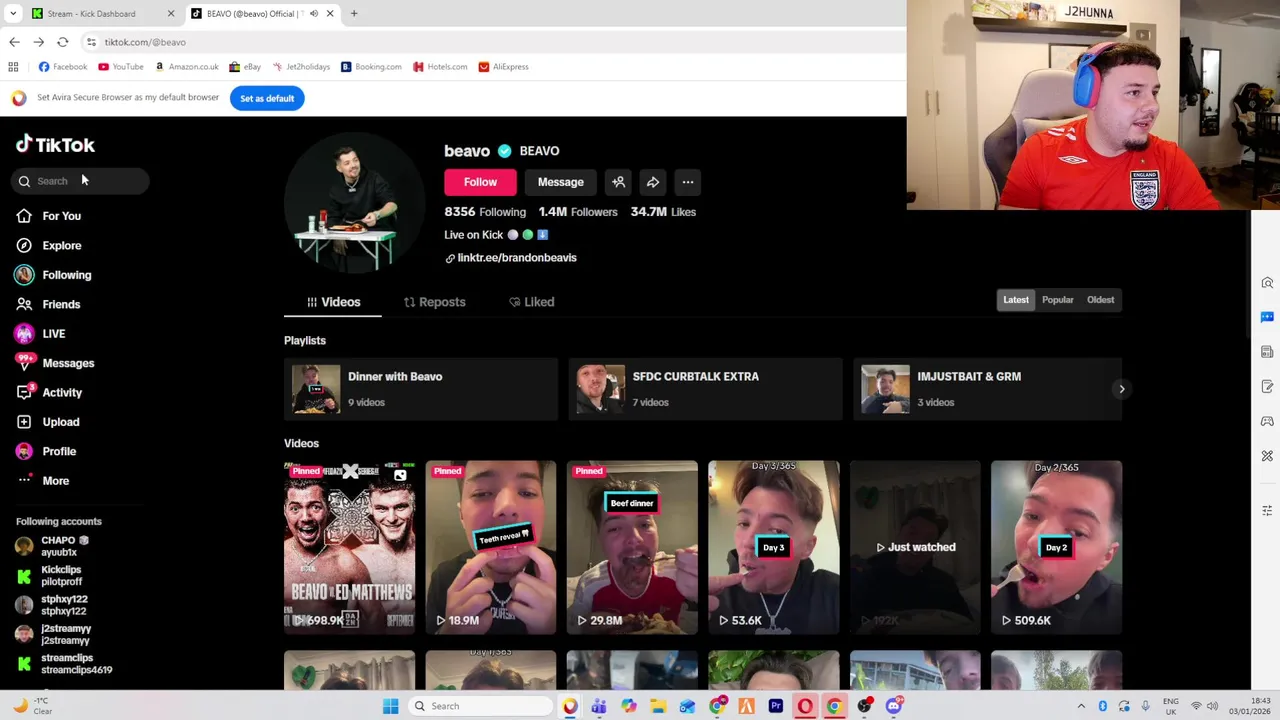Open a new browser tab
Screen dimensions: 1280x720
click(x=354, y=14)
